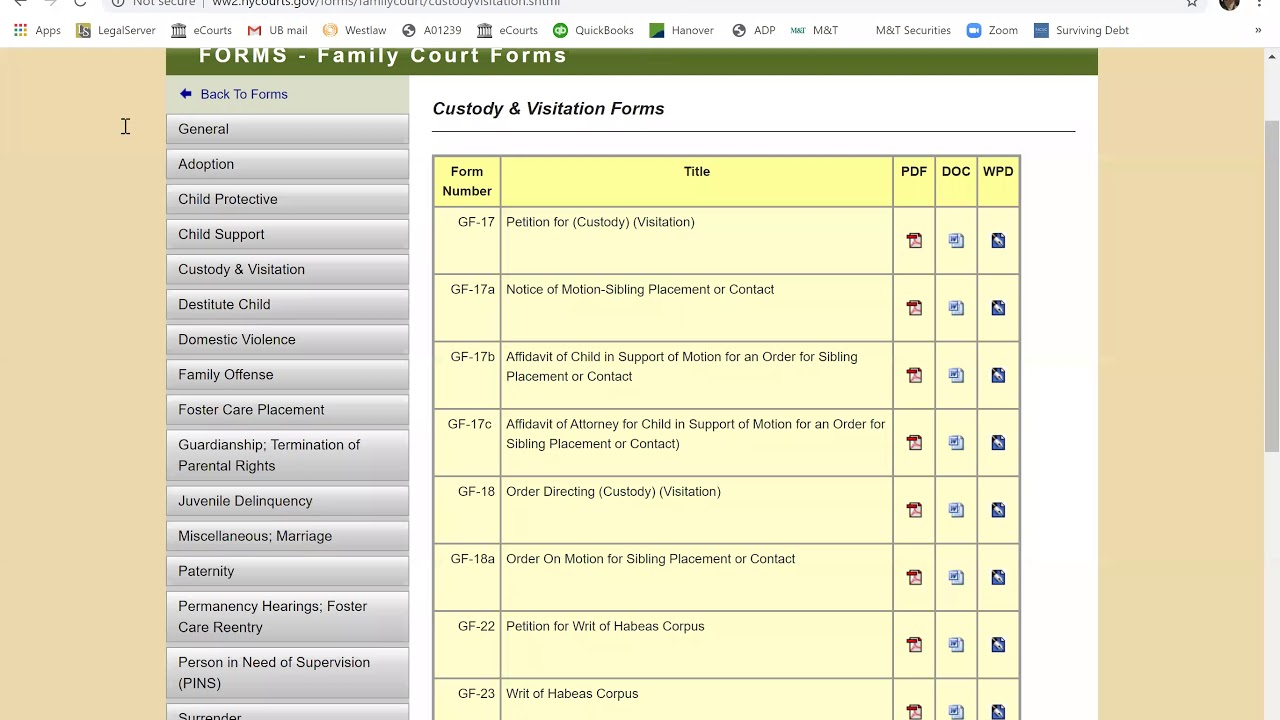Open the GF-18a WPD file icon
This screenshot has width=1280, height=720.
point(998,577)
